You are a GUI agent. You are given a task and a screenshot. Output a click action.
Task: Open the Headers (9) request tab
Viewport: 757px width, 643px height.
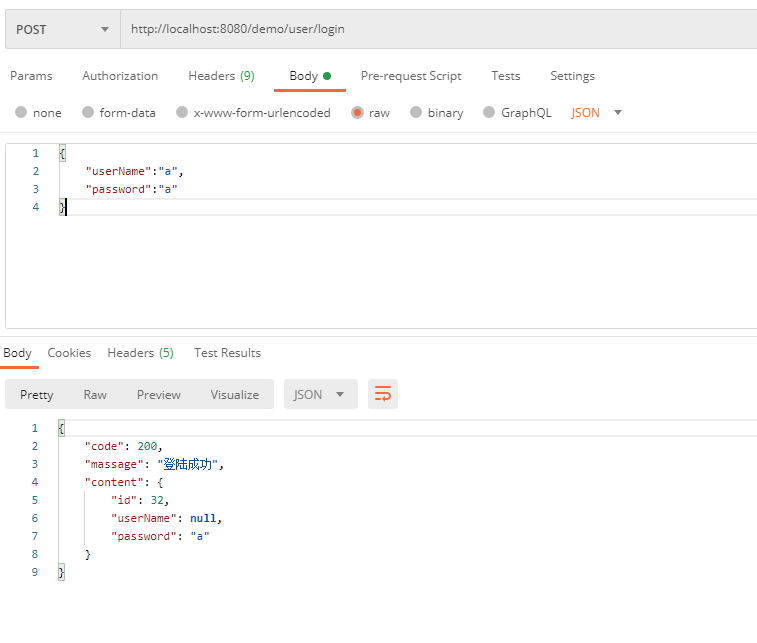tap(222, 76)
